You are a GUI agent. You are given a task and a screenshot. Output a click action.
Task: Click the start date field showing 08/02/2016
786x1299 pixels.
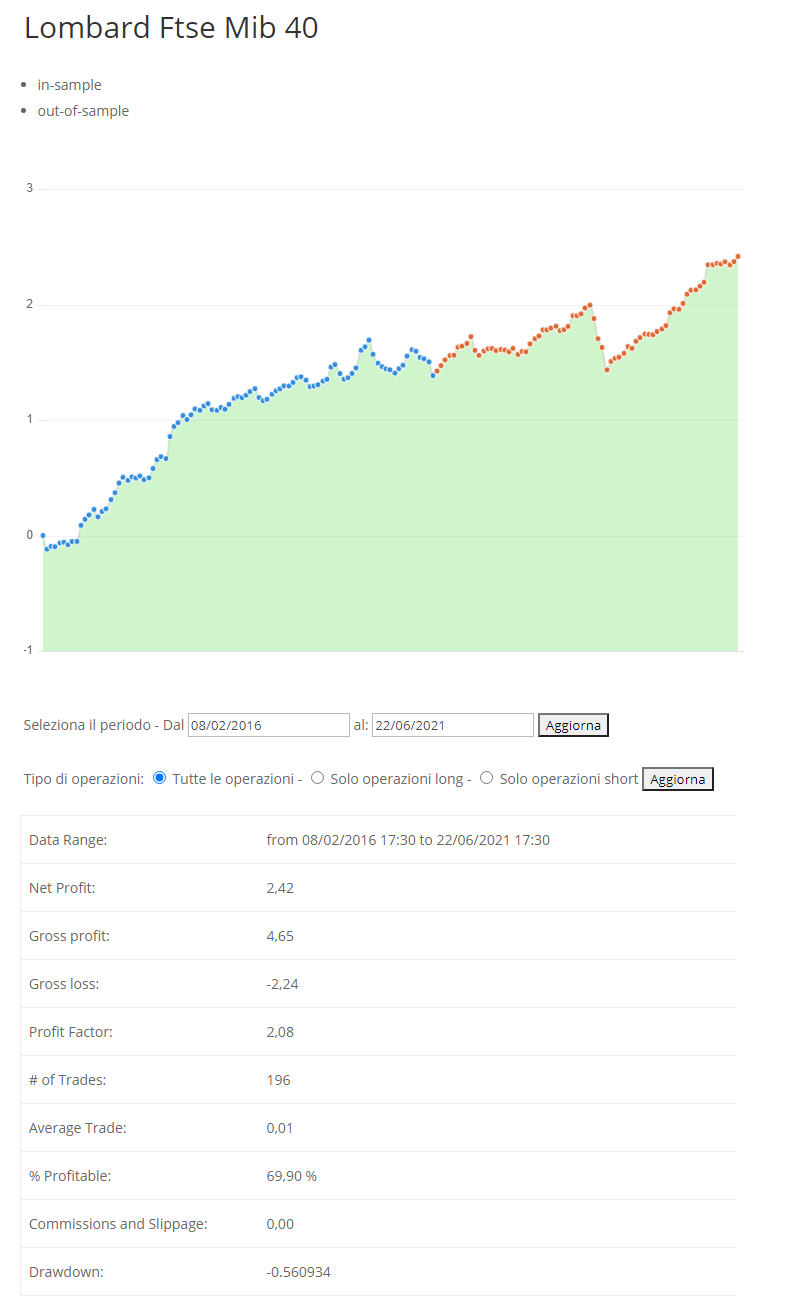tap(268, 725)
